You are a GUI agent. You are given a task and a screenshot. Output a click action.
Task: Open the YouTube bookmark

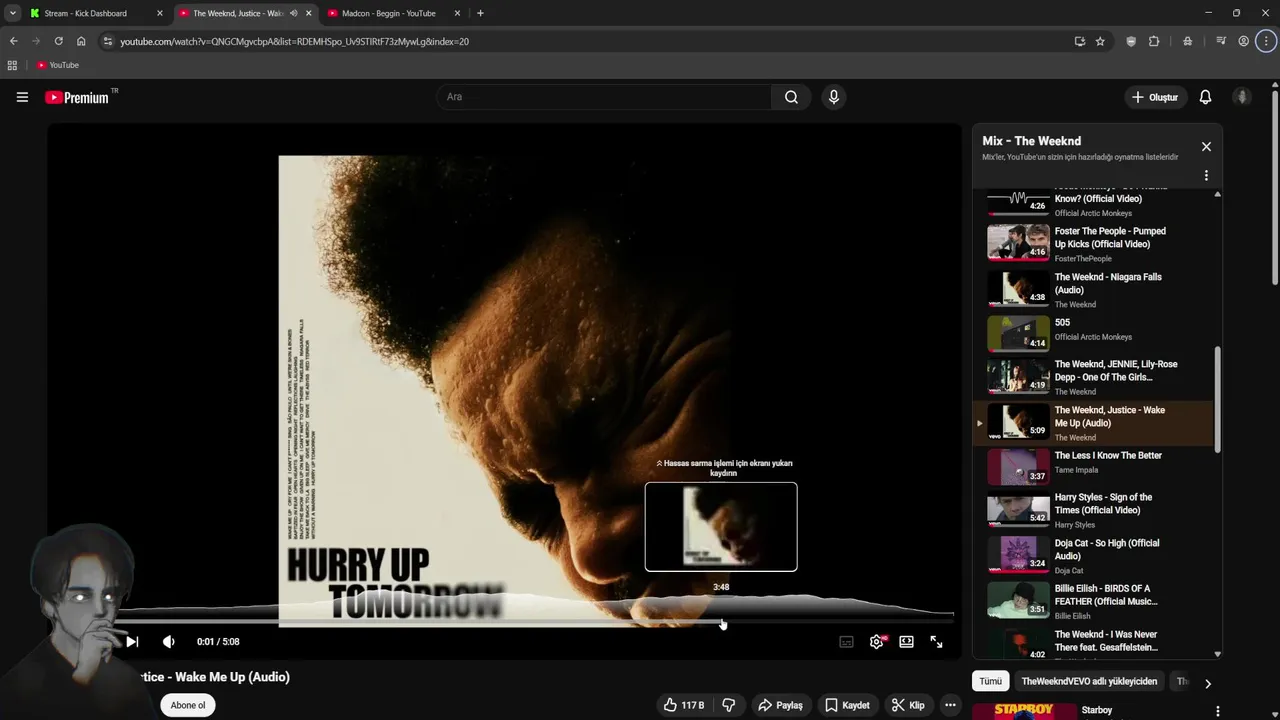(x=57, y=65)
